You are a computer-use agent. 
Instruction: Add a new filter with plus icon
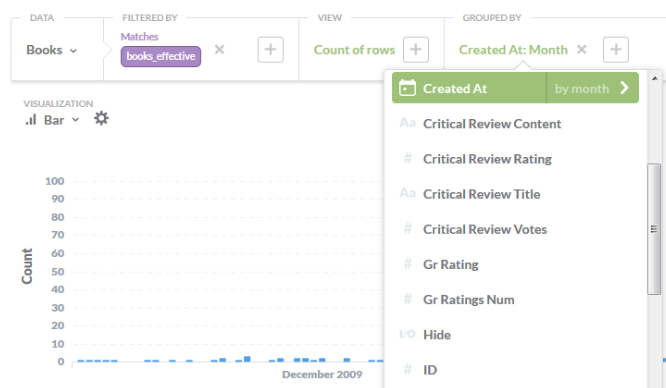click(271, 50)
